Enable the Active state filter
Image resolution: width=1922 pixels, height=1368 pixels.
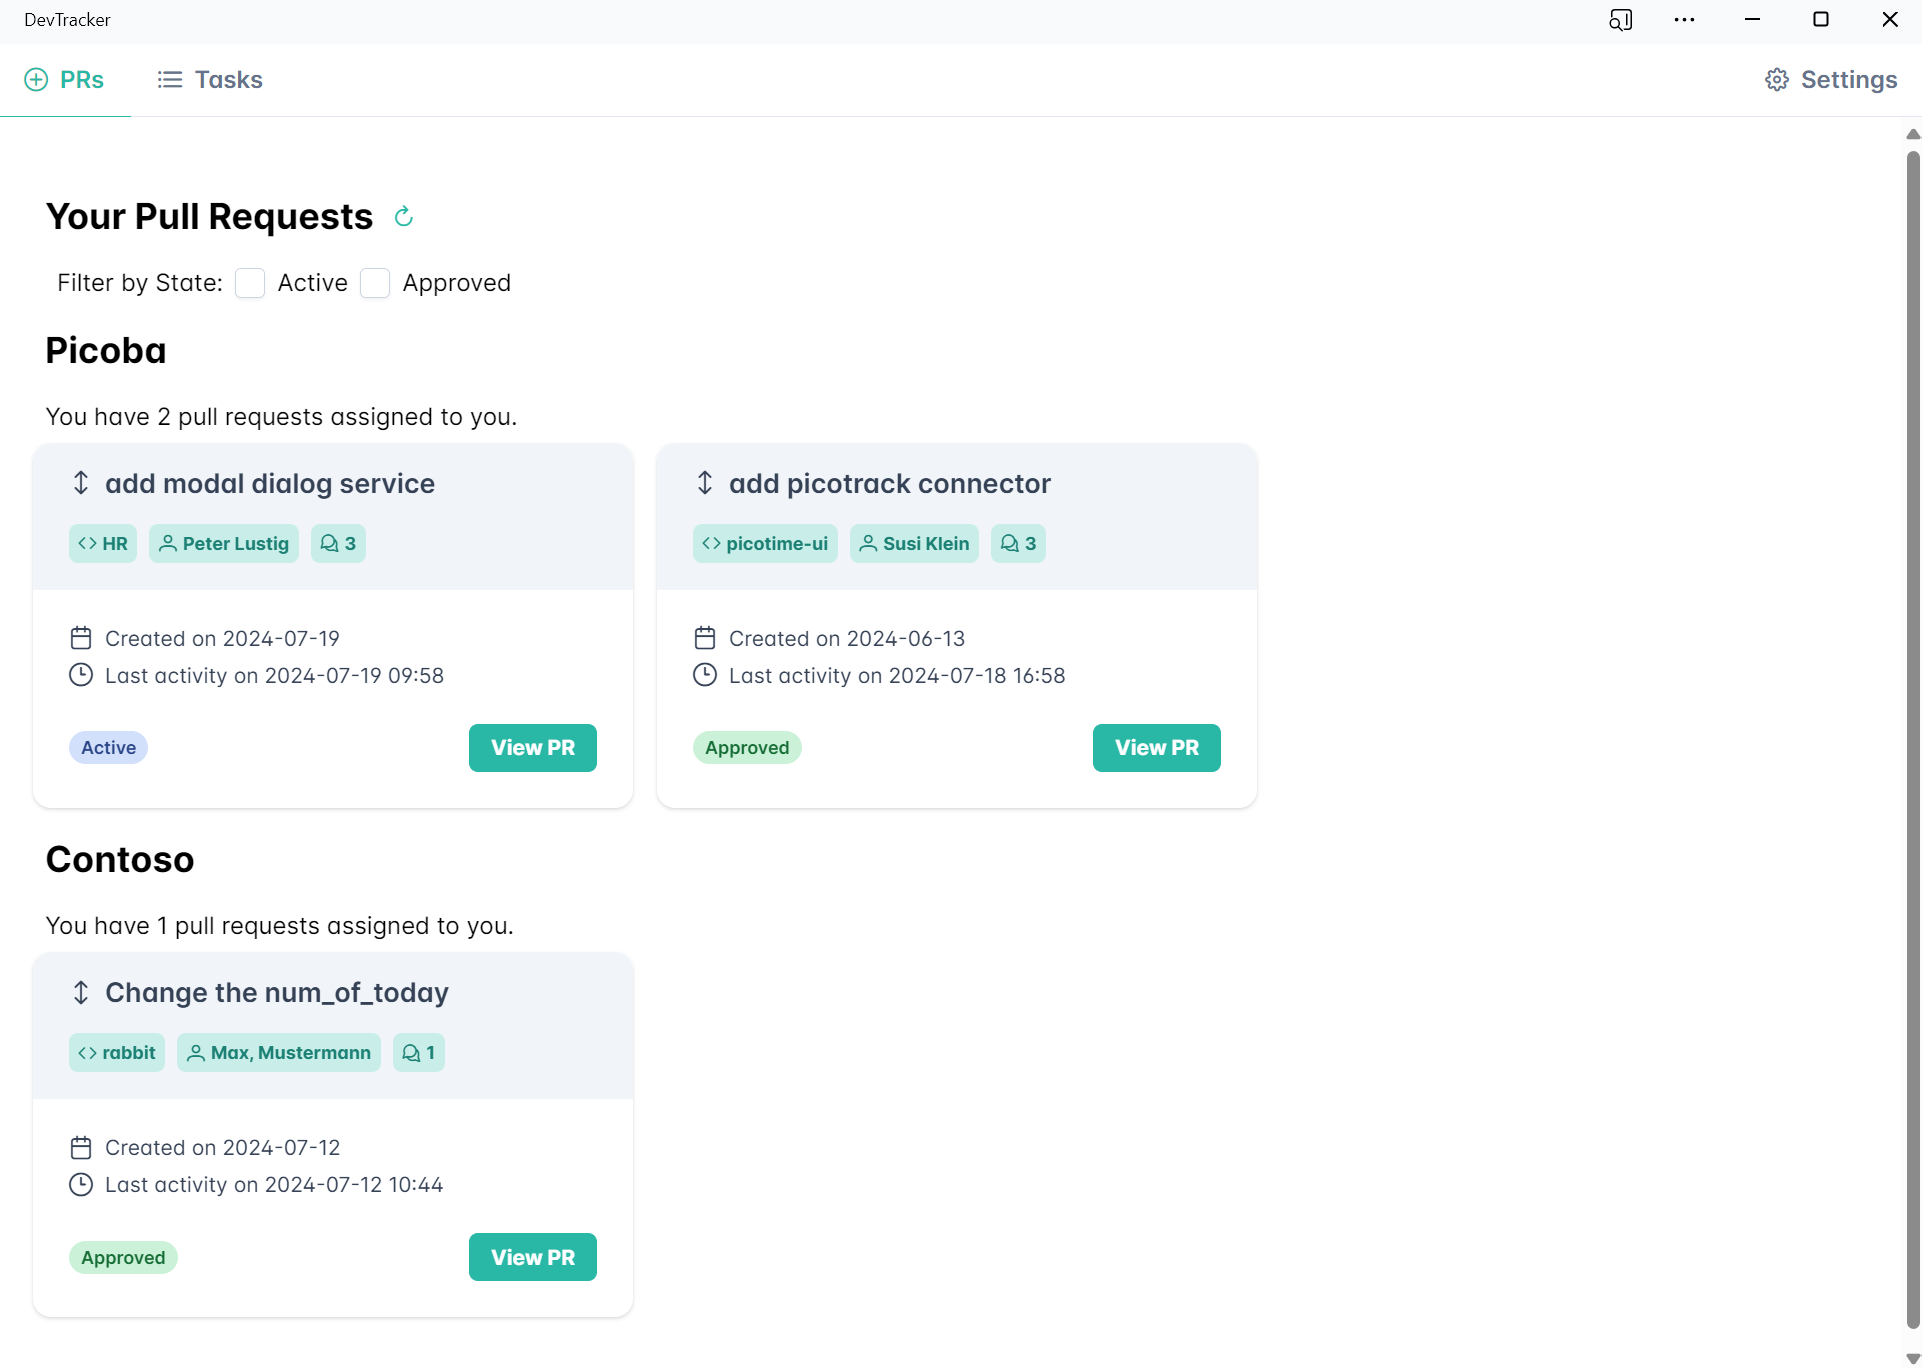(x=250, y=283)
